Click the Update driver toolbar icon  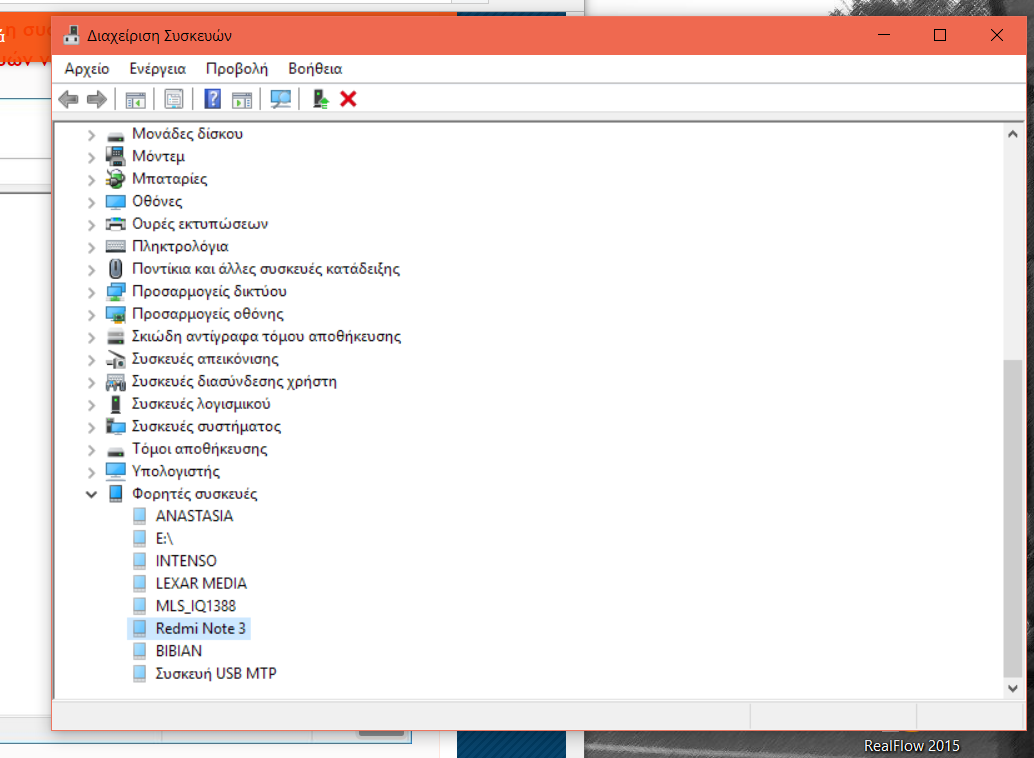320,99
